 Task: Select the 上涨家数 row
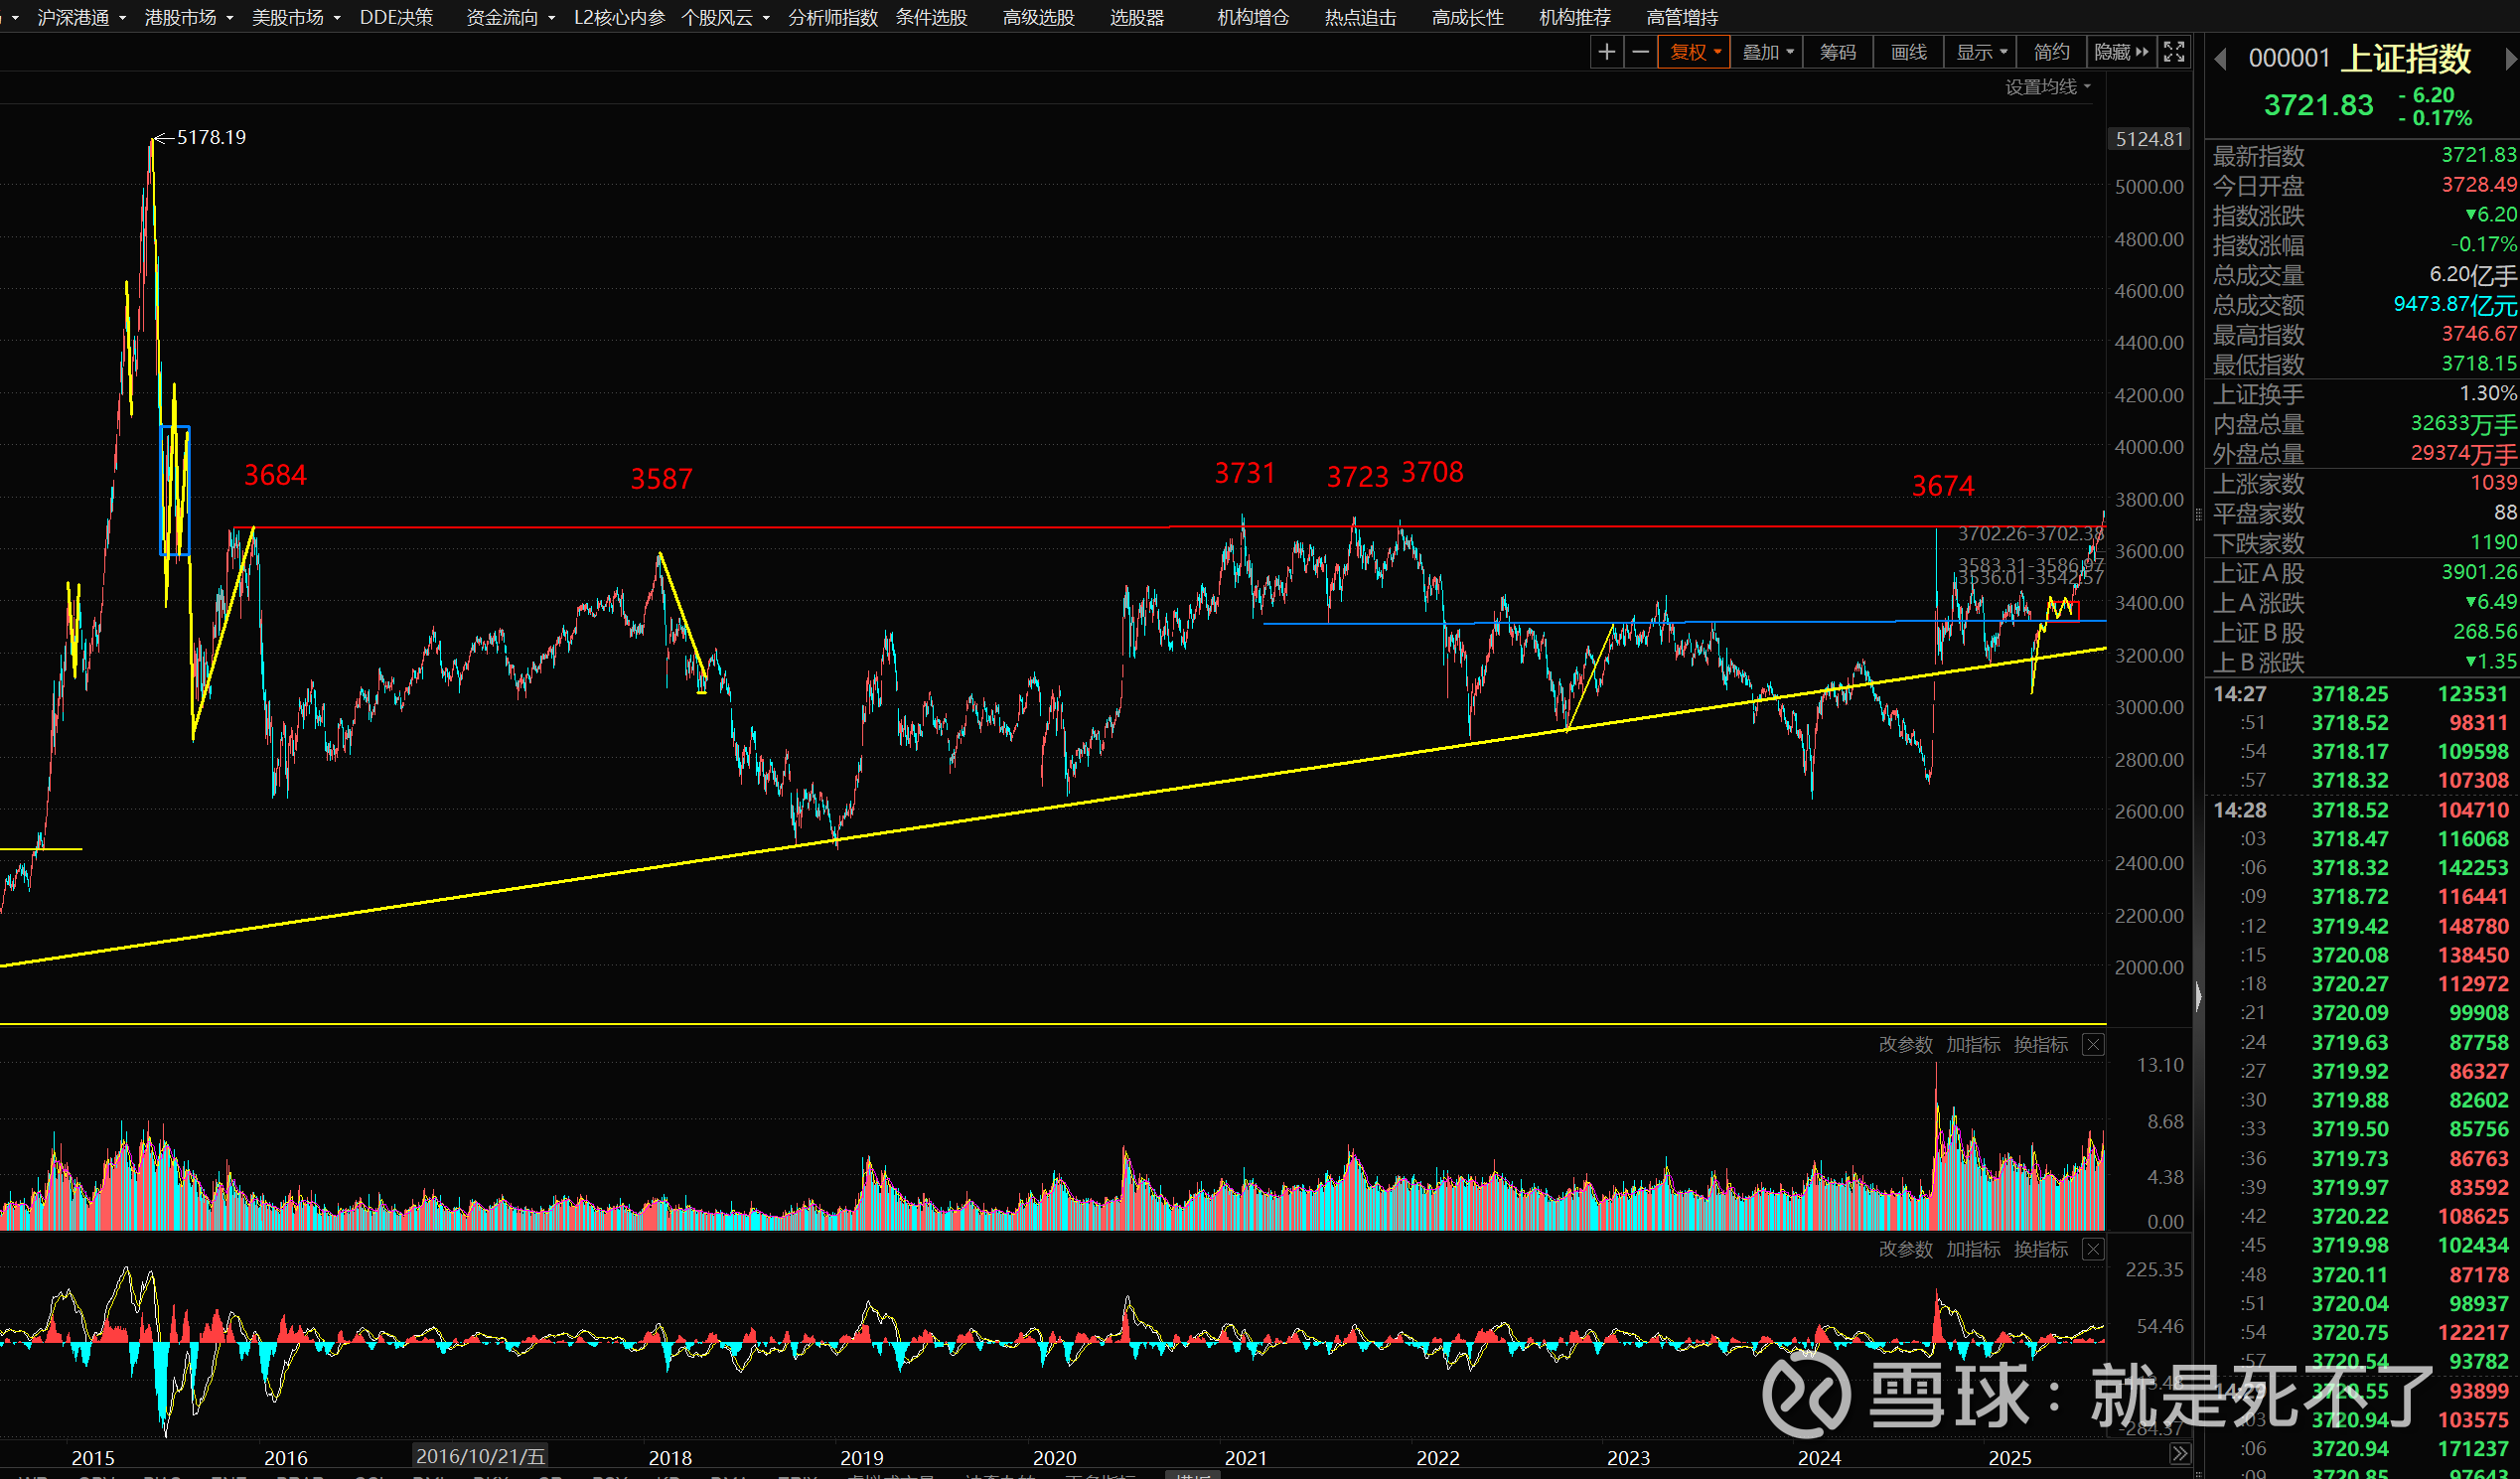pyautogui.click(x=2364, y=483)
